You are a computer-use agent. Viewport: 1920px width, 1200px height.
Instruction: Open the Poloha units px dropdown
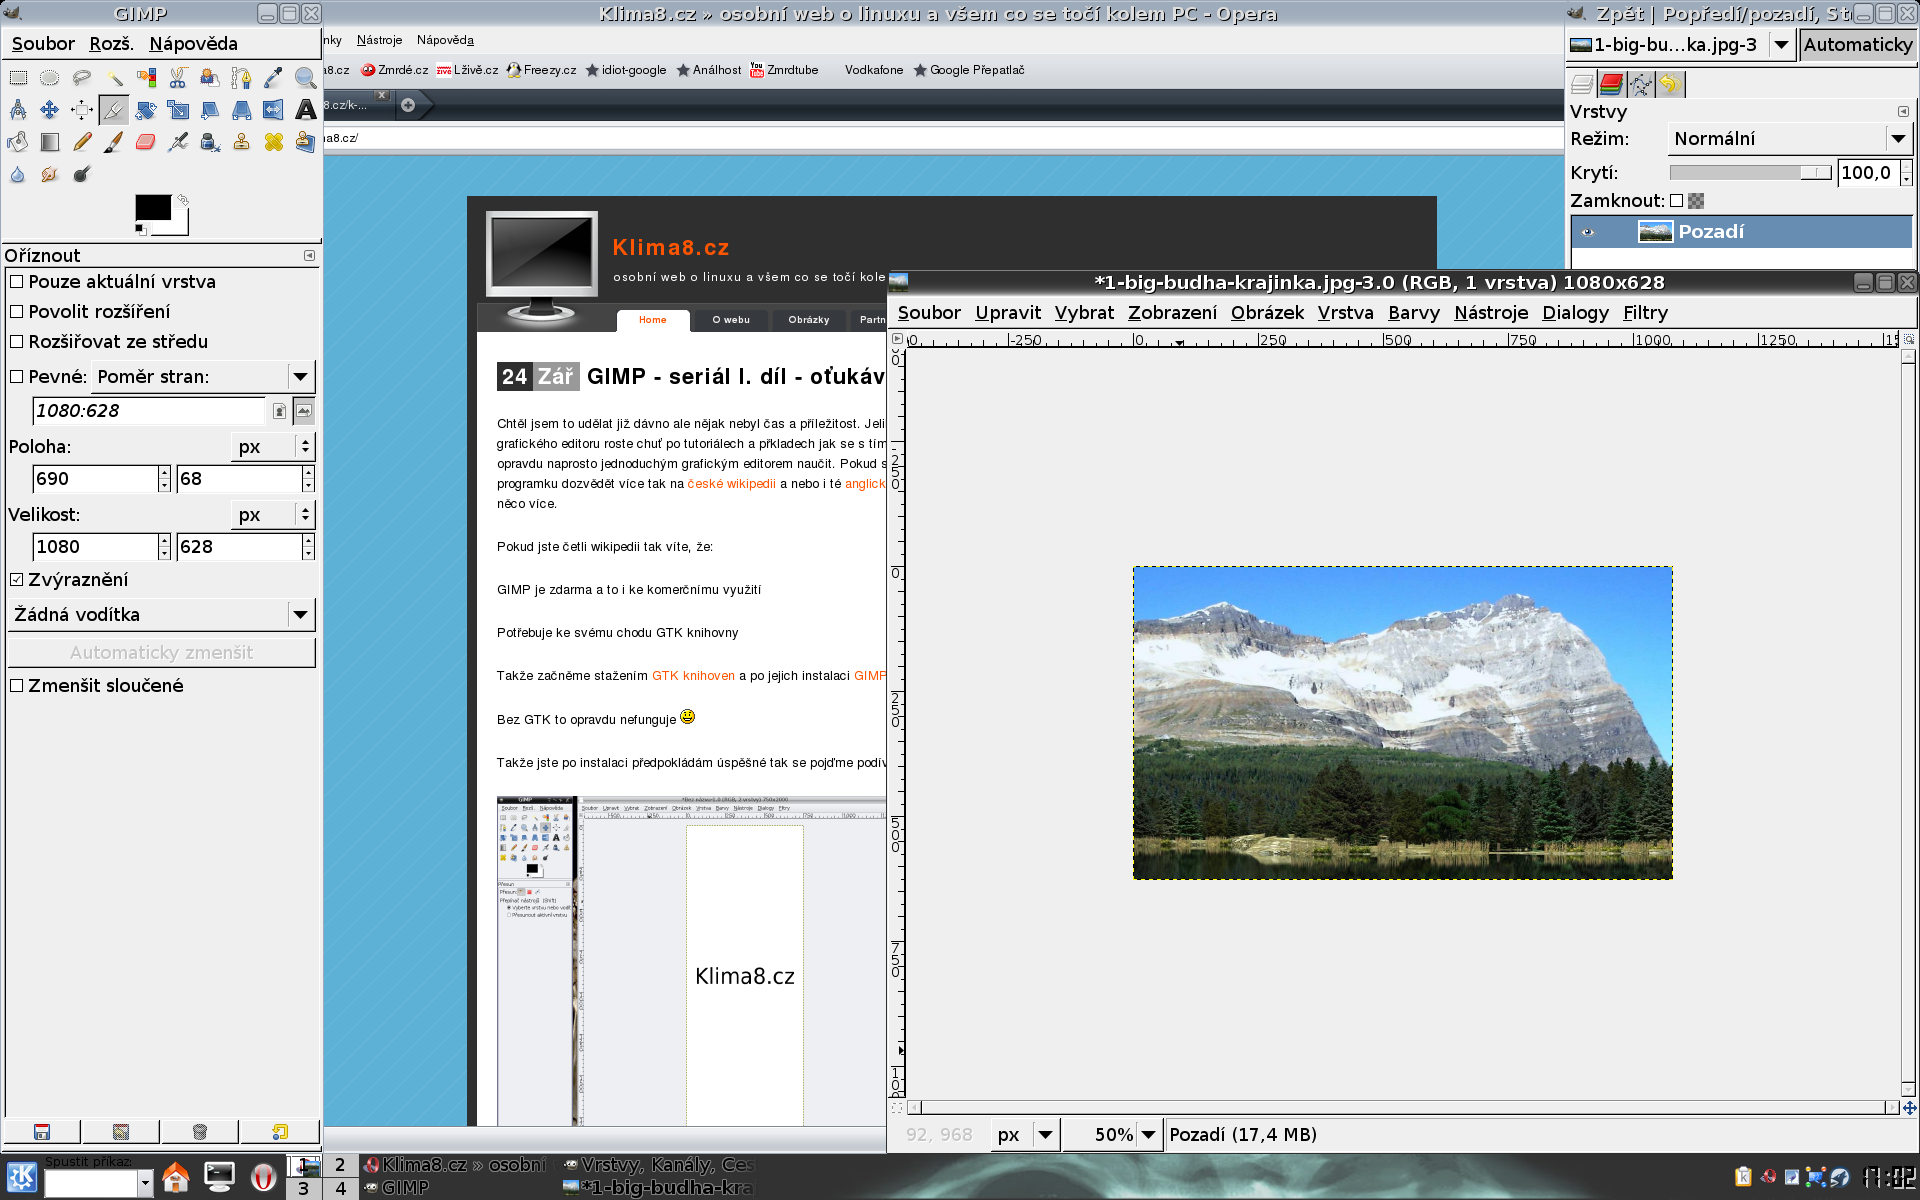pyautogui.click(x=273, y=447)
